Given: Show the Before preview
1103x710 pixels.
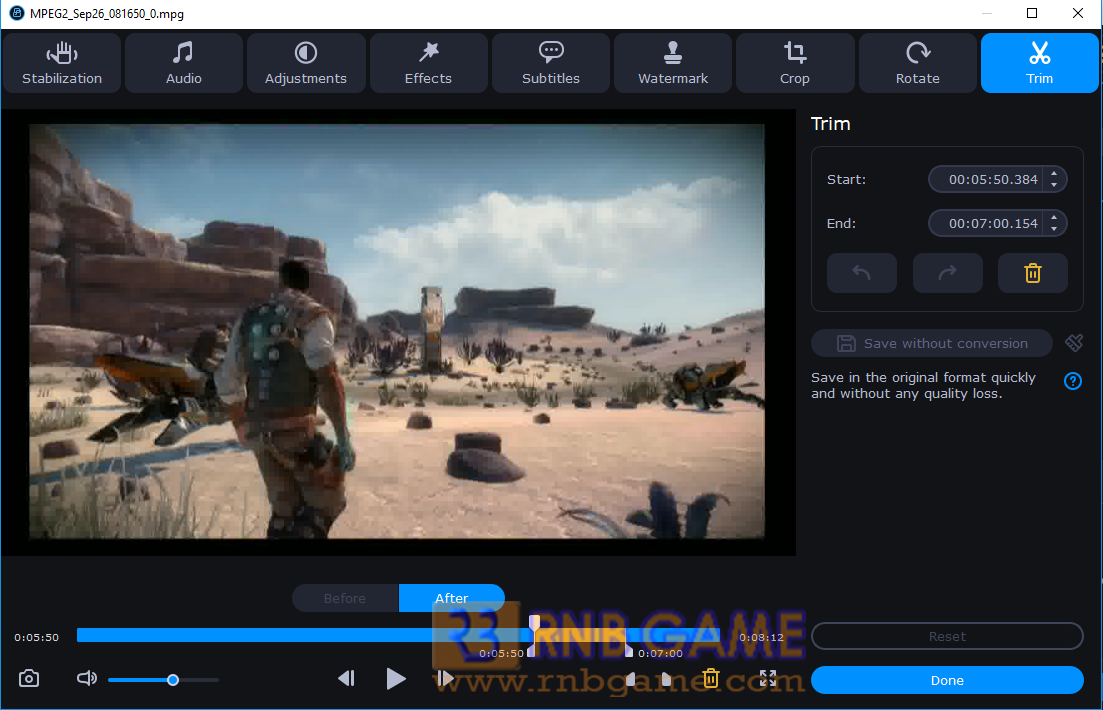Looking at the screenshot, I should tap(345, 598).
